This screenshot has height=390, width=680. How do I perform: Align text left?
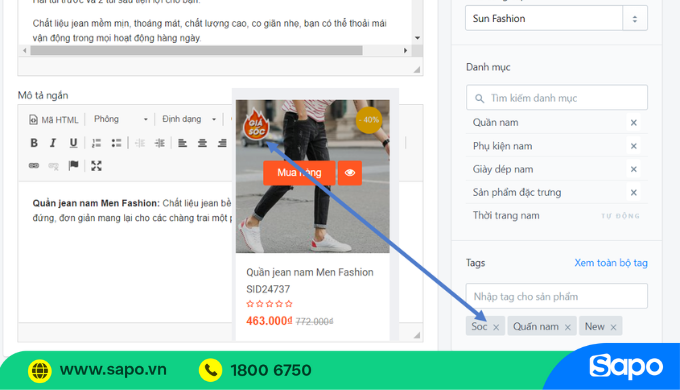[183, 143]
